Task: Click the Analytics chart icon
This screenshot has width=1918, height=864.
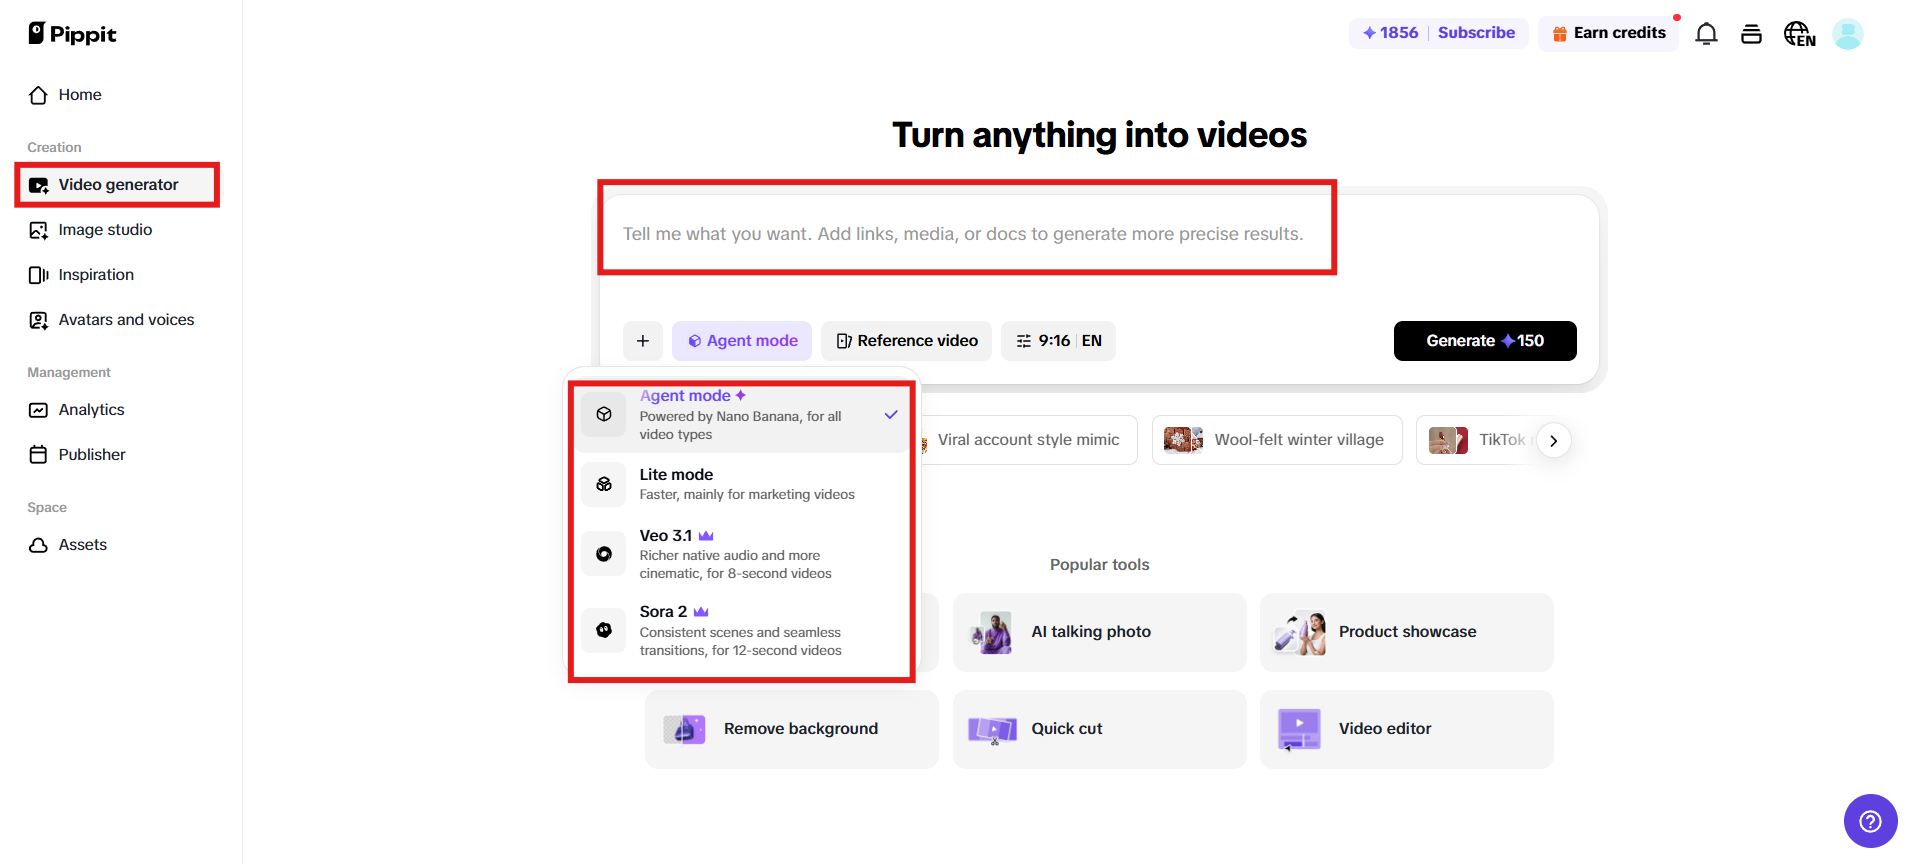Action: 38,410
